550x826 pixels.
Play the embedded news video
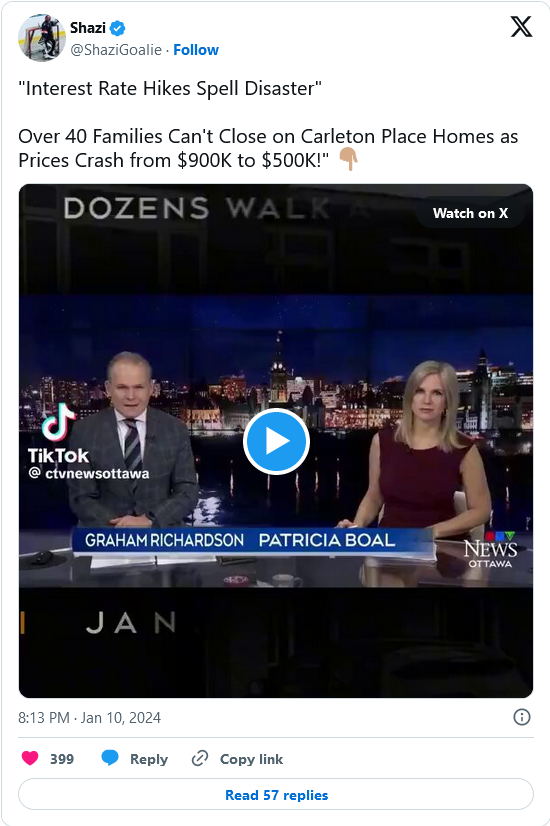(x=276, y=441)
